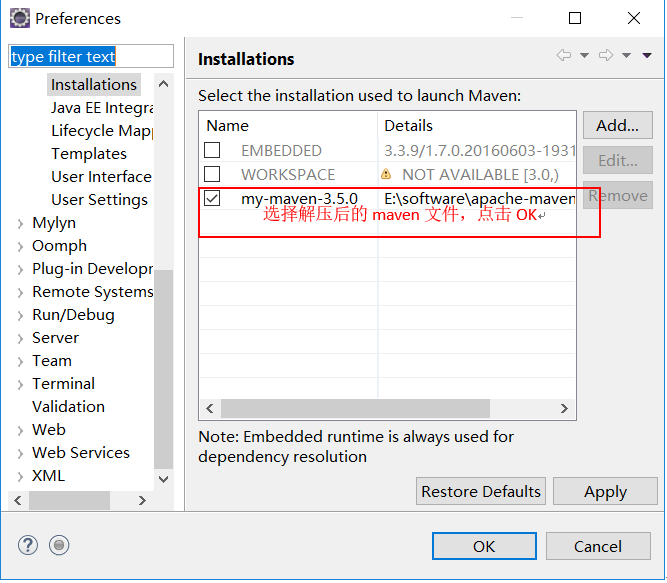
Task: Select Mylyn label in tree
Action: [54, 223]
